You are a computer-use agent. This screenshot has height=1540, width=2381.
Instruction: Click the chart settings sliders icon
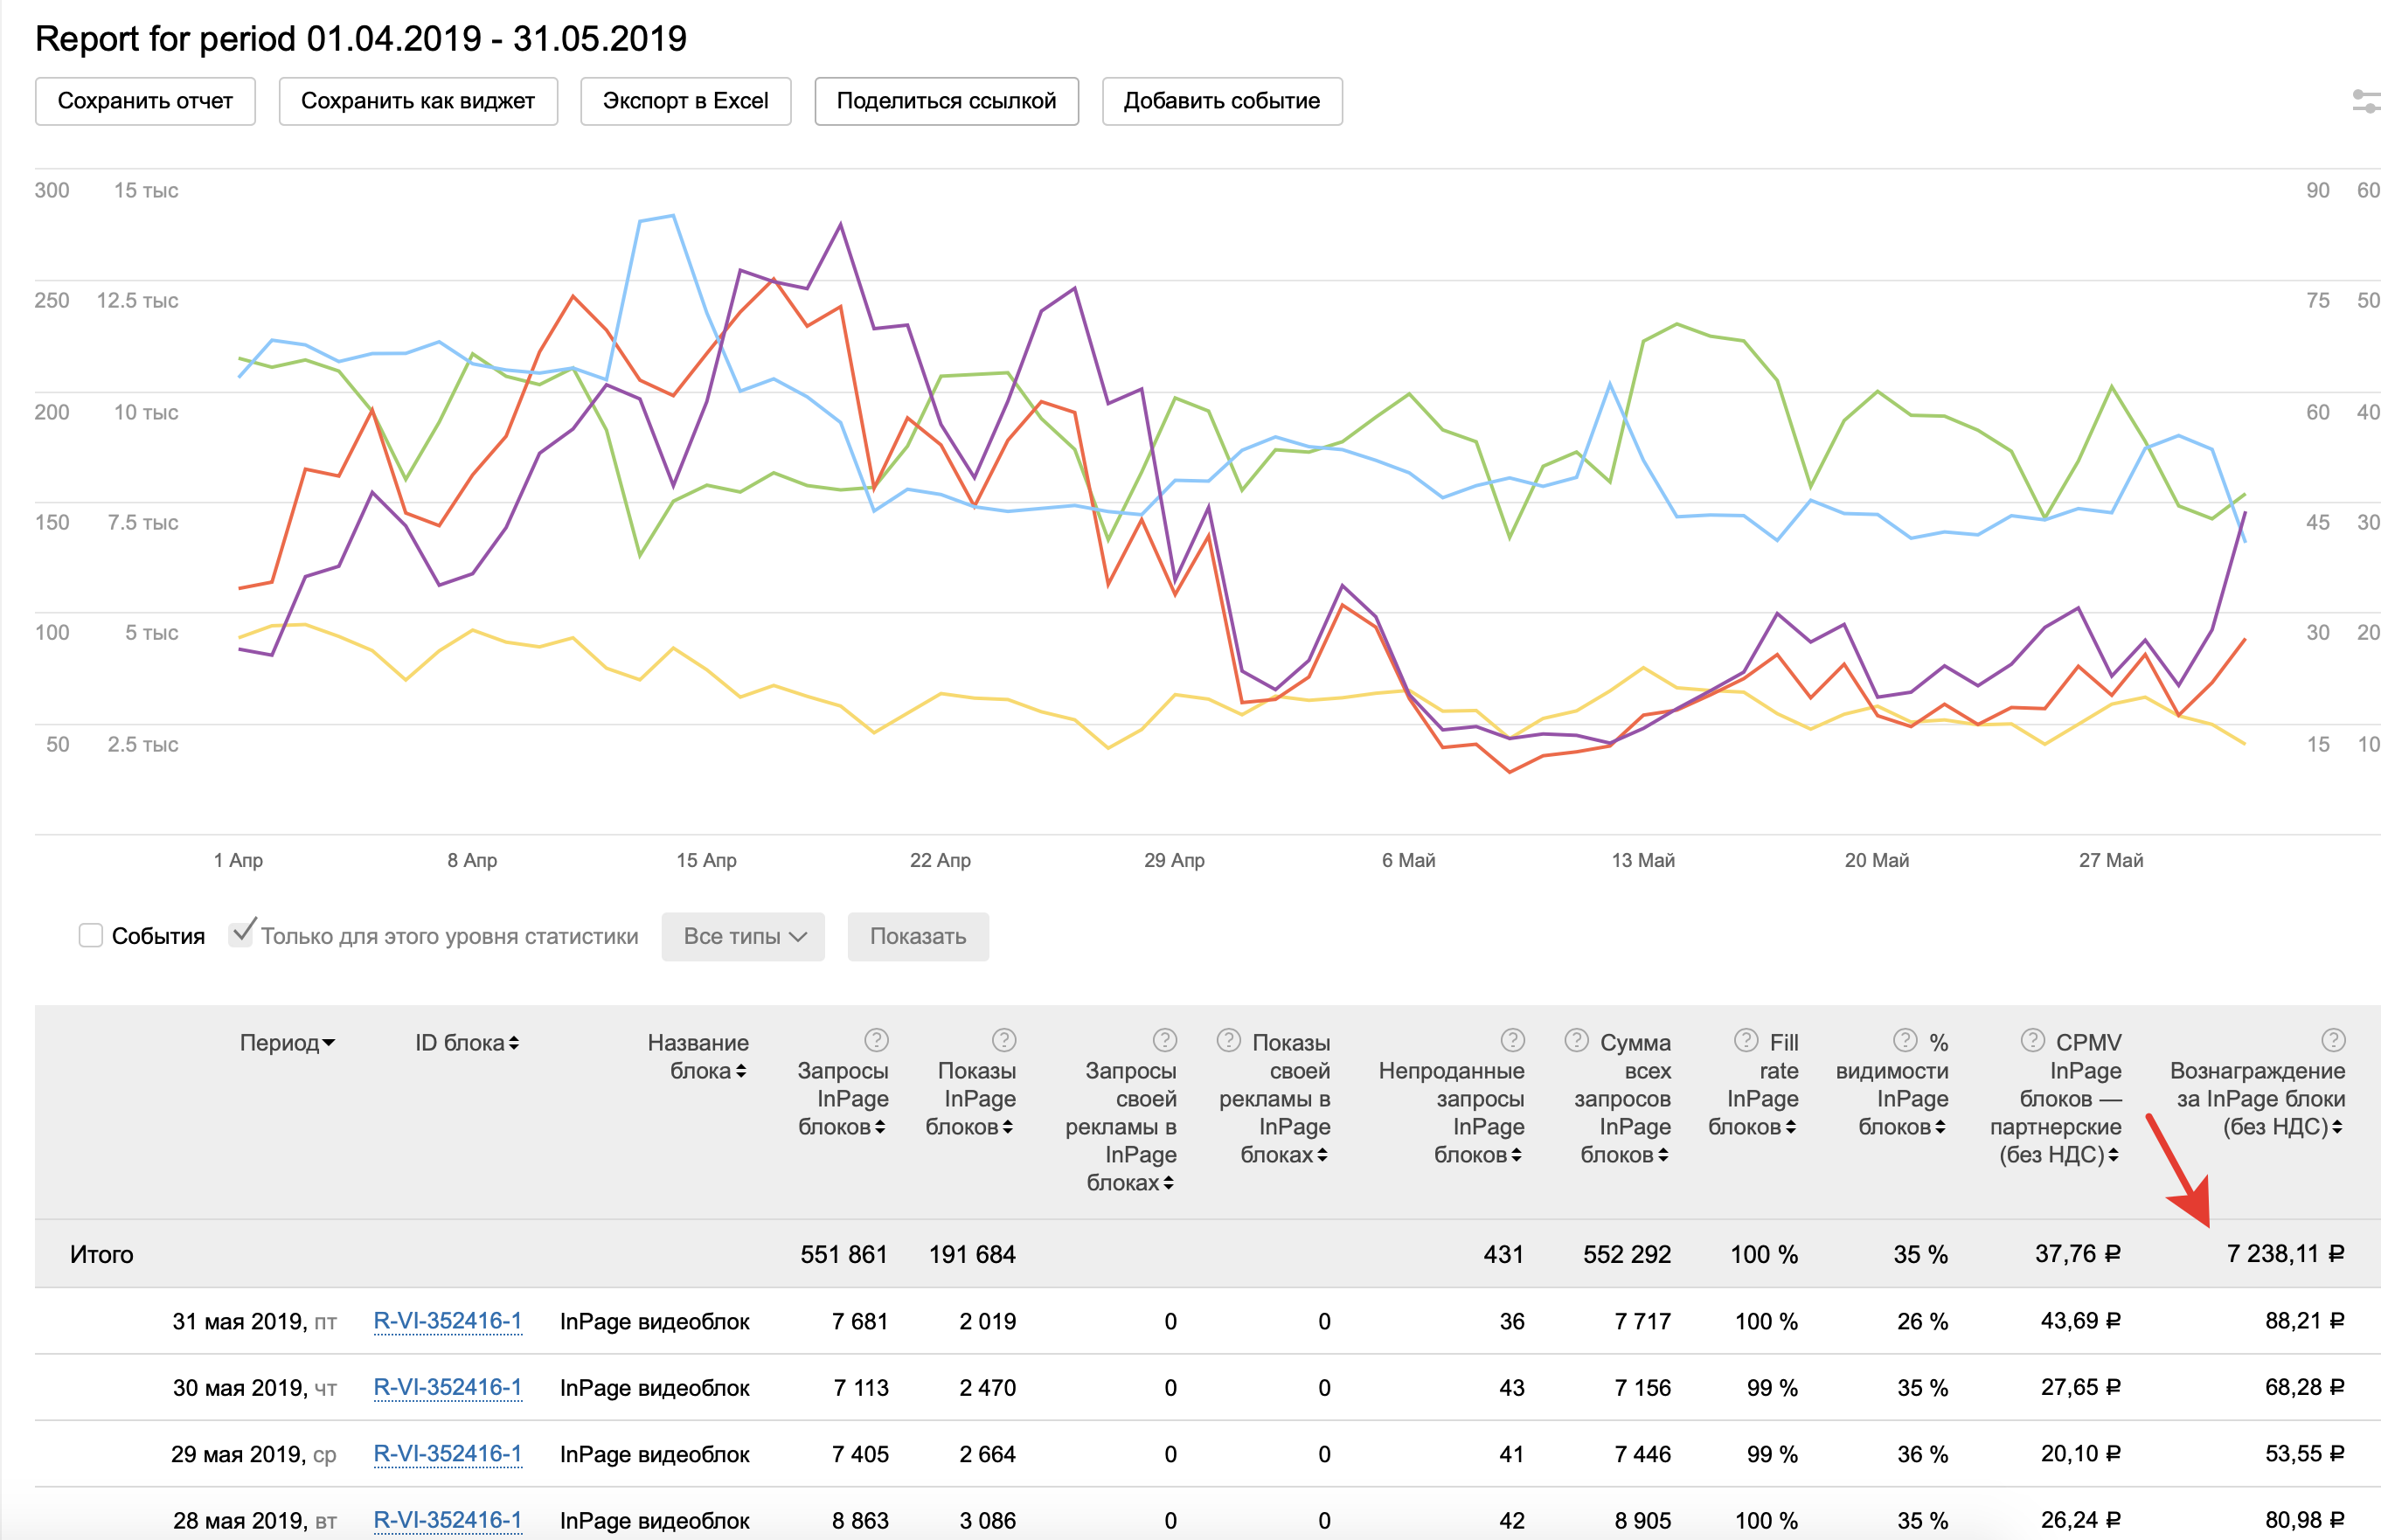click(2365, 101)
